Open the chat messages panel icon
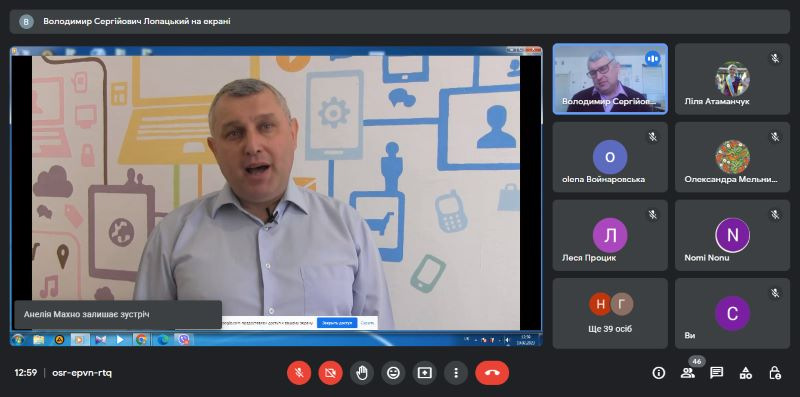 pyautogui.click(x=717, y=373)
